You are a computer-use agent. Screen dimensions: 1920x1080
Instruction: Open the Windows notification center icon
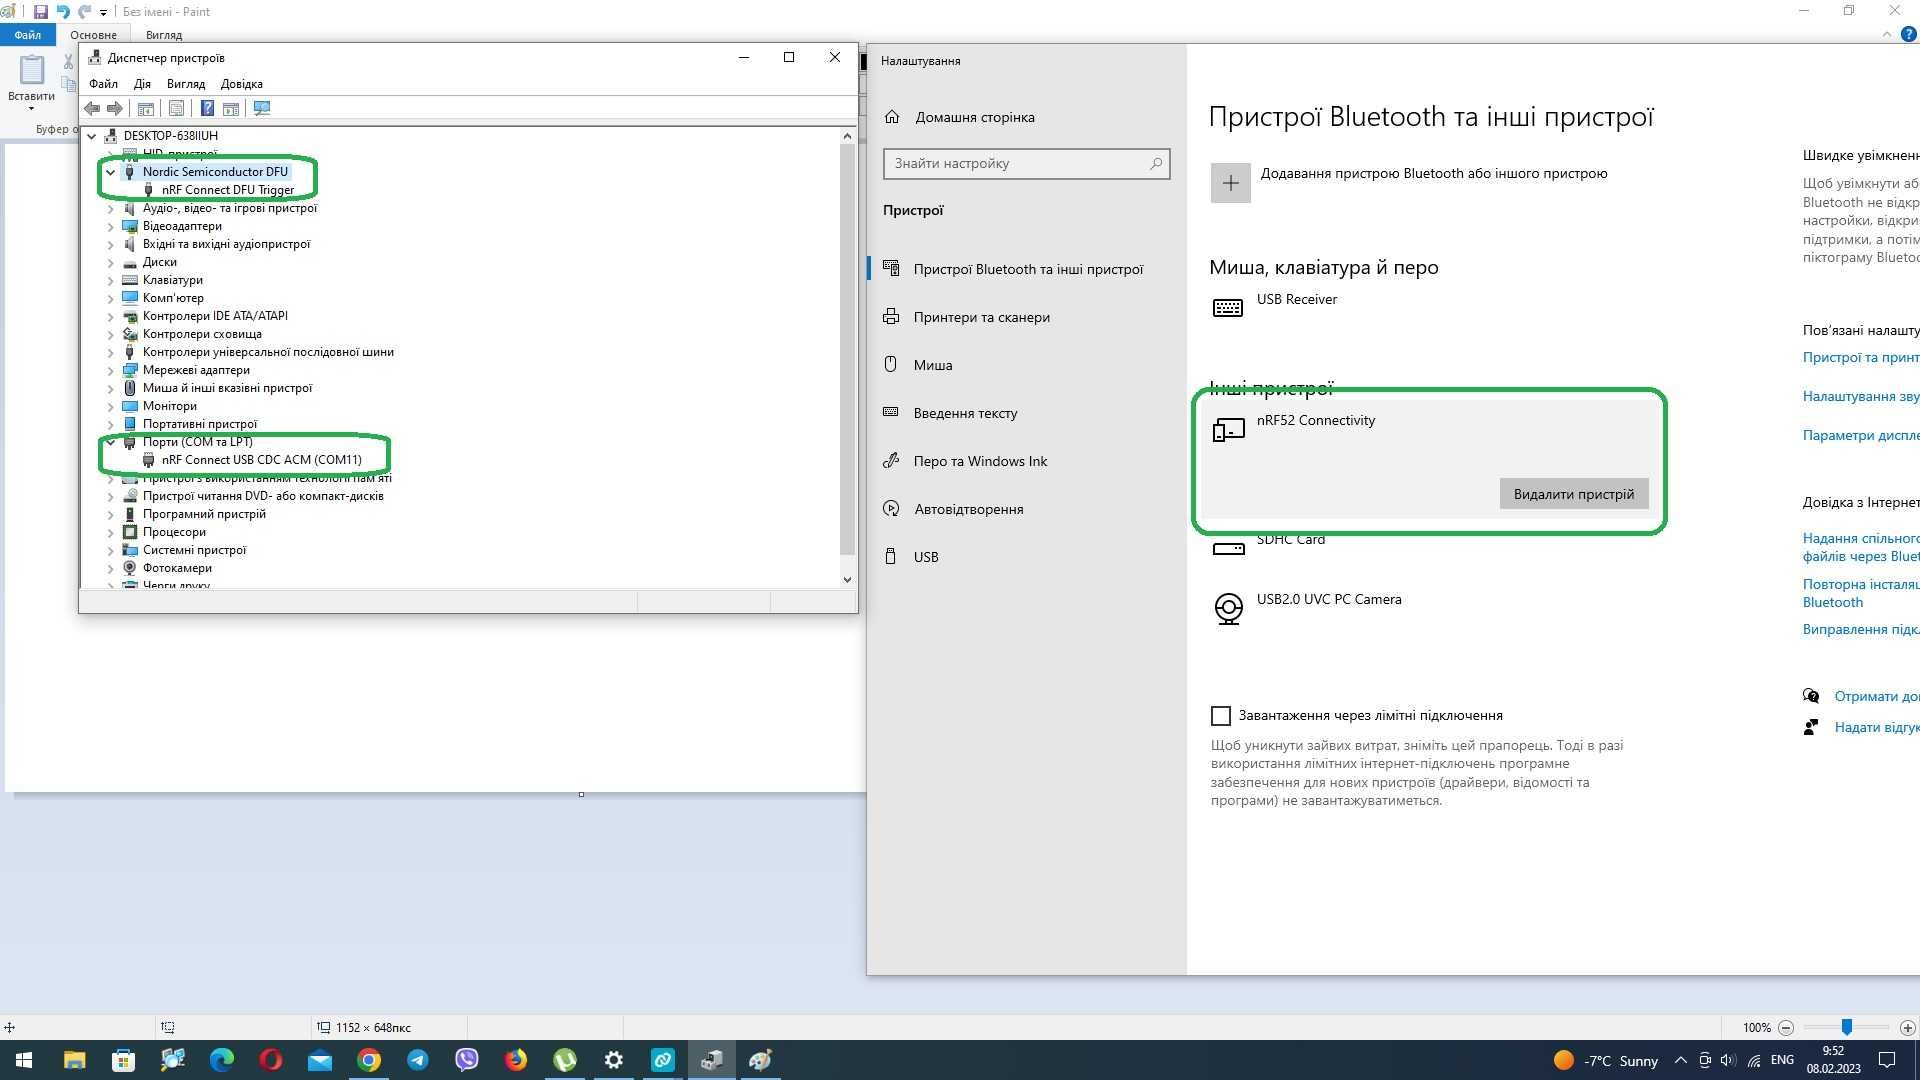(x=1887, y=1060)
